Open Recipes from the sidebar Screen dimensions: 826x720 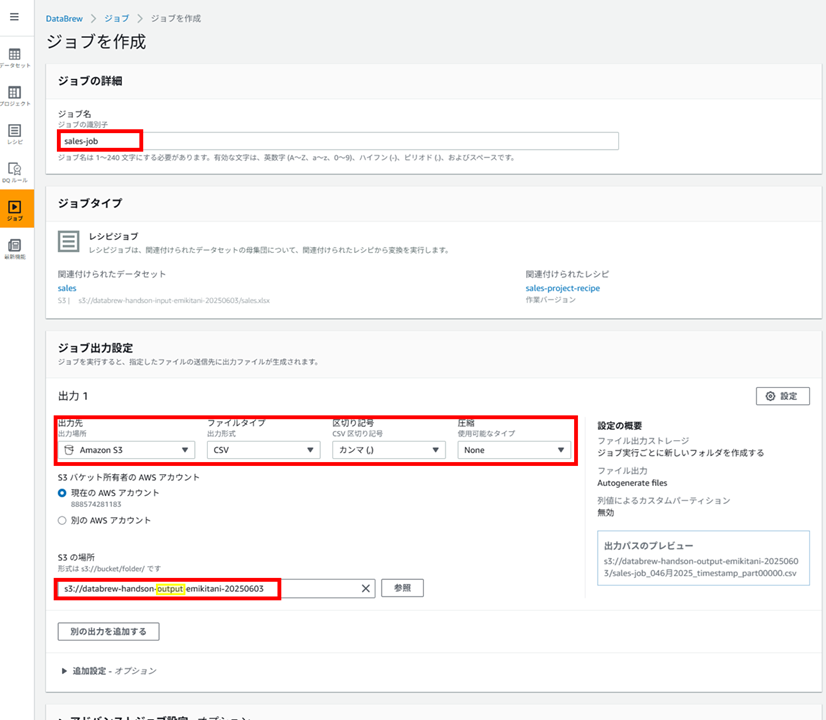pyautogui.click(x=15, y=134)
